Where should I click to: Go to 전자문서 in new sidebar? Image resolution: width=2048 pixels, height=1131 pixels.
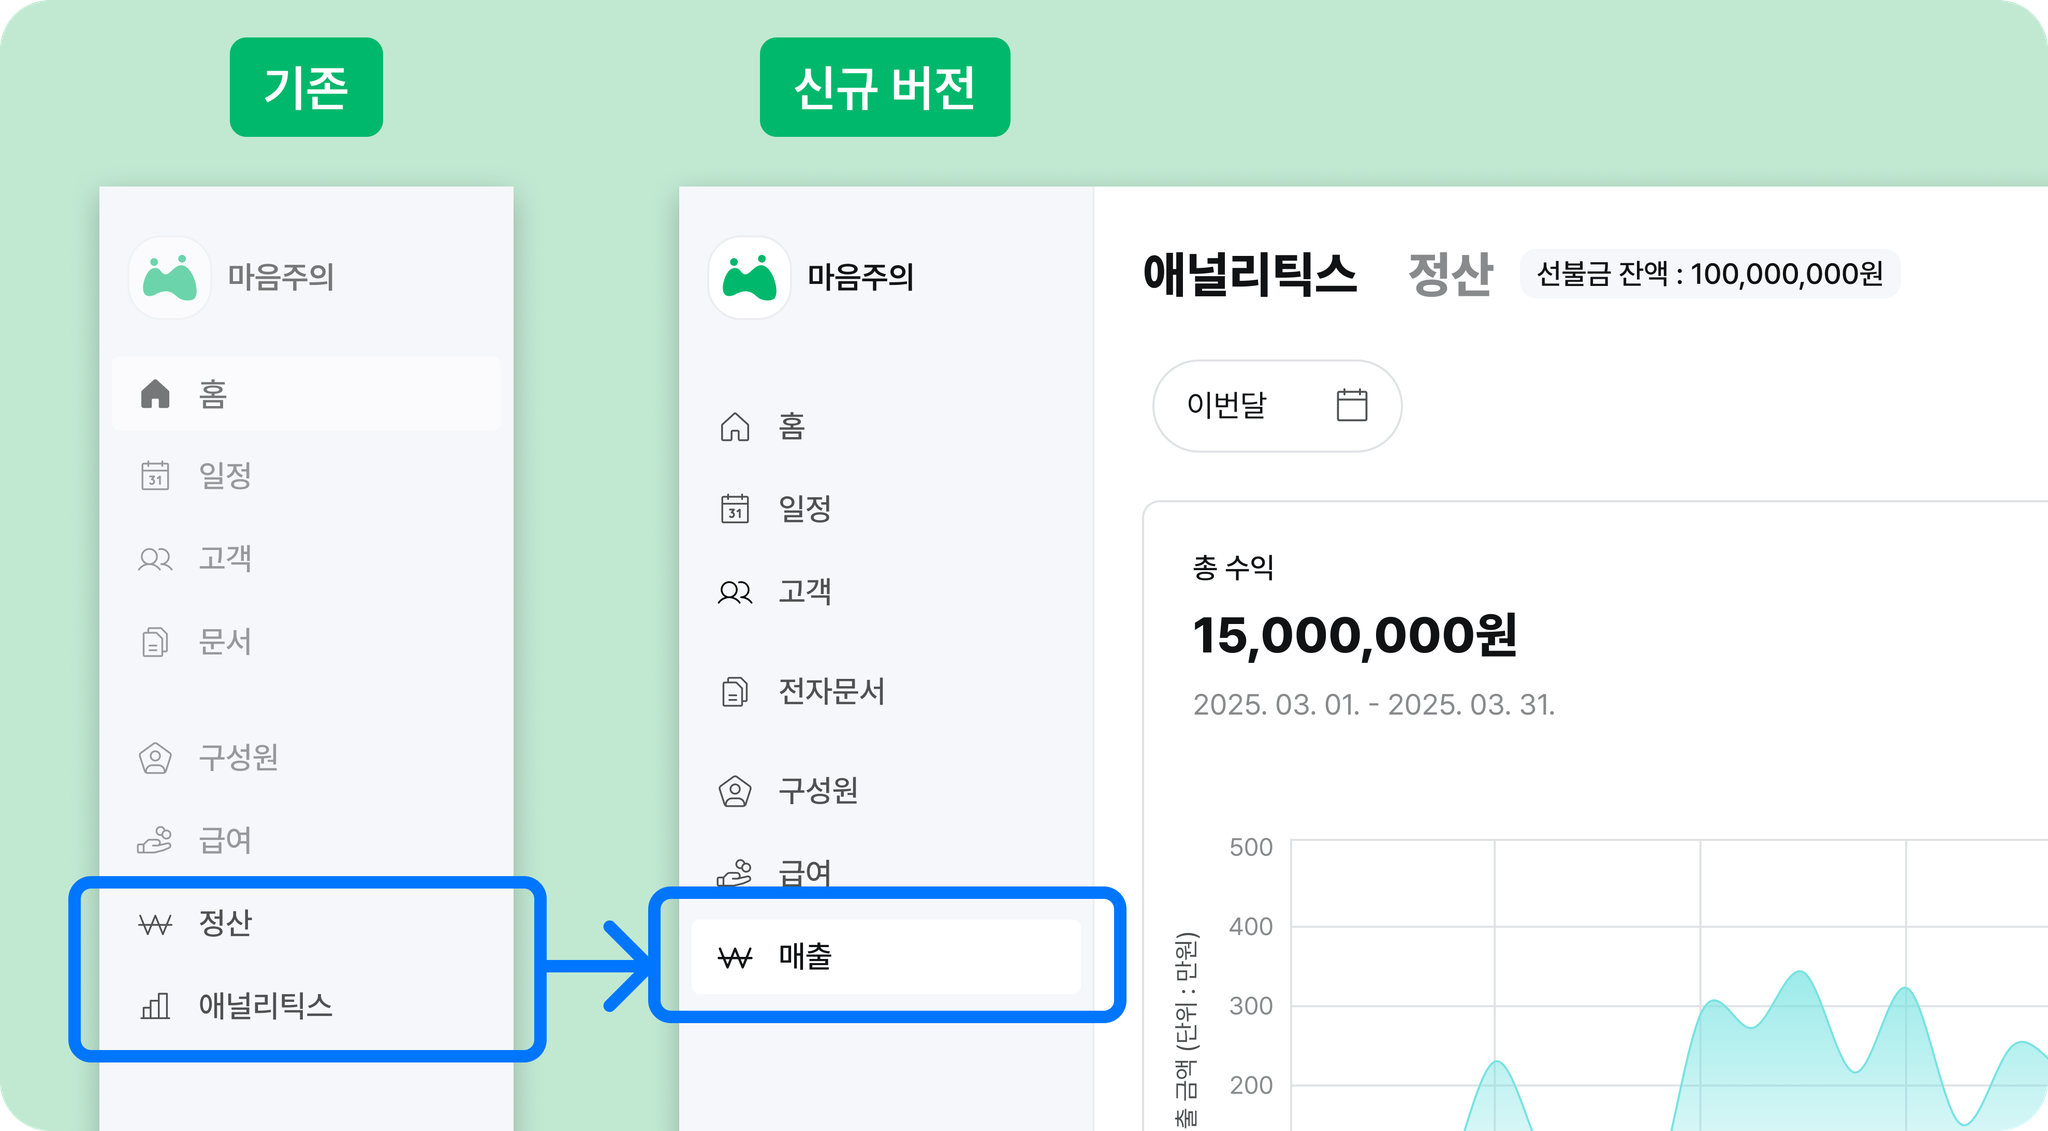(886, 691)
